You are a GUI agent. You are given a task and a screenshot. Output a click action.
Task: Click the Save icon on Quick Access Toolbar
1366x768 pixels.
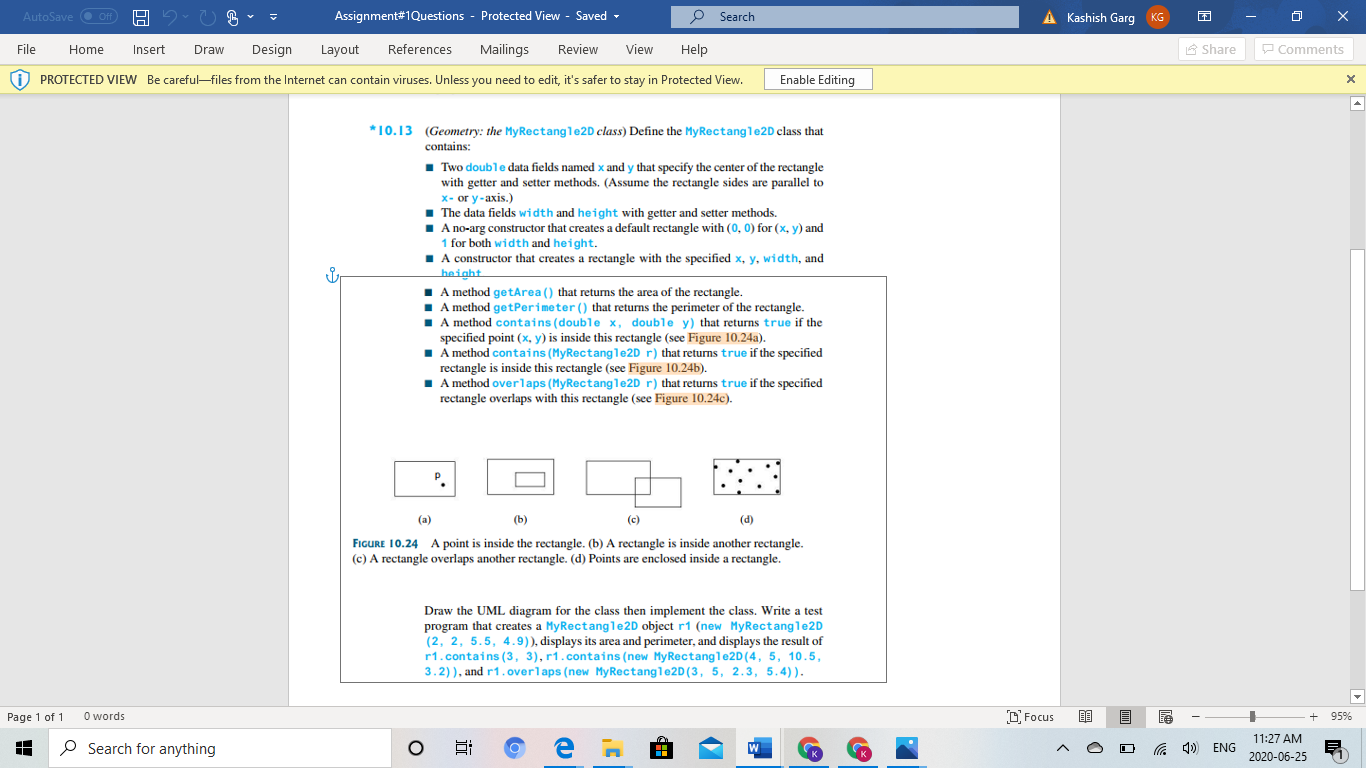pyautogui.click(x=141, y=17)
